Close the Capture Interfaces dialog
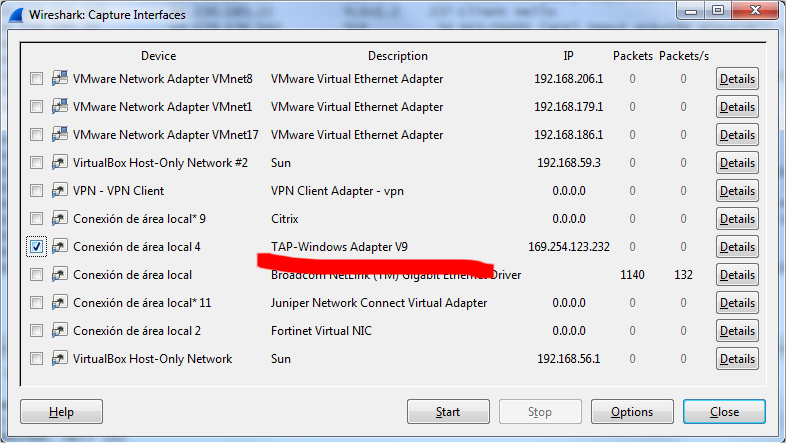Image resolution: width=786 pixels, height=443 pixels. pos(724,411)
